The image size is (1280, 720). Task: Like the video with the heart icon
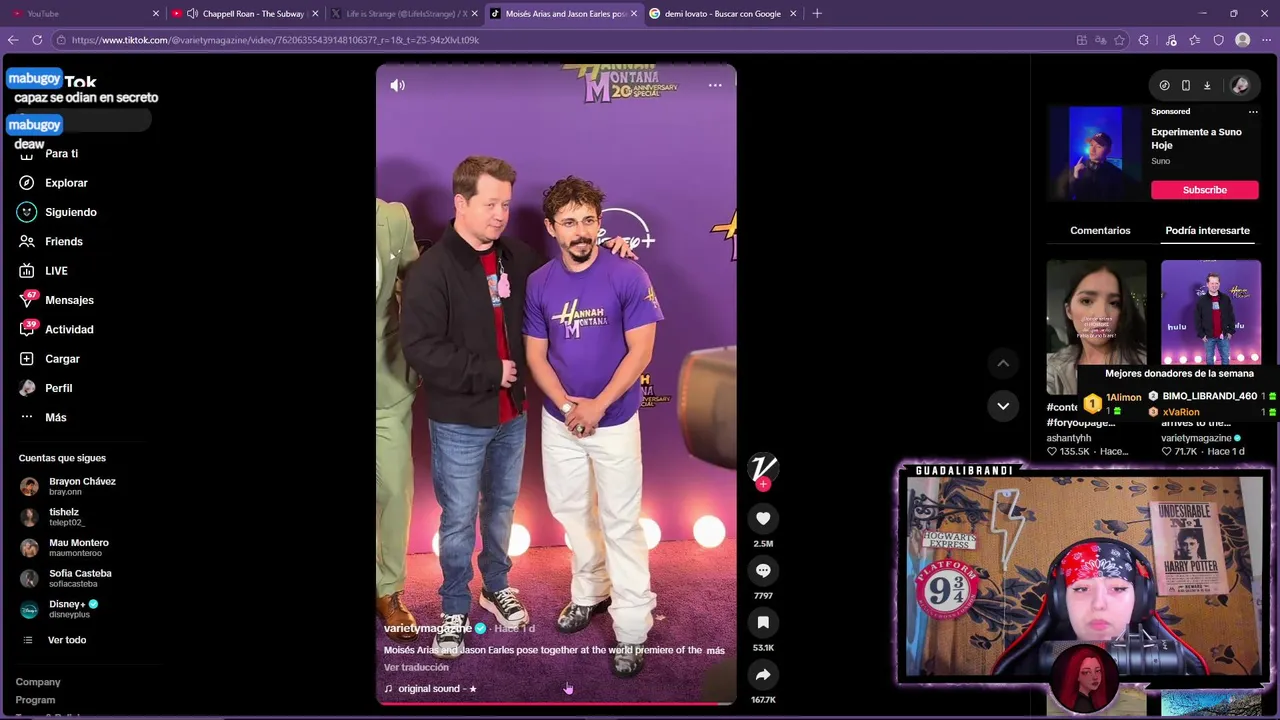tap(763, 518)
